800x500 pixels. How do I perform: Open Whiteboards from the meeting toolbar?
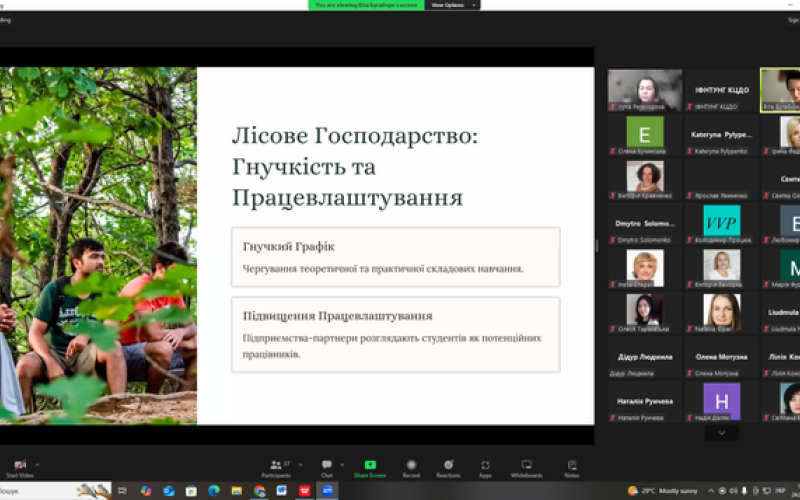(x=527, y=468)
